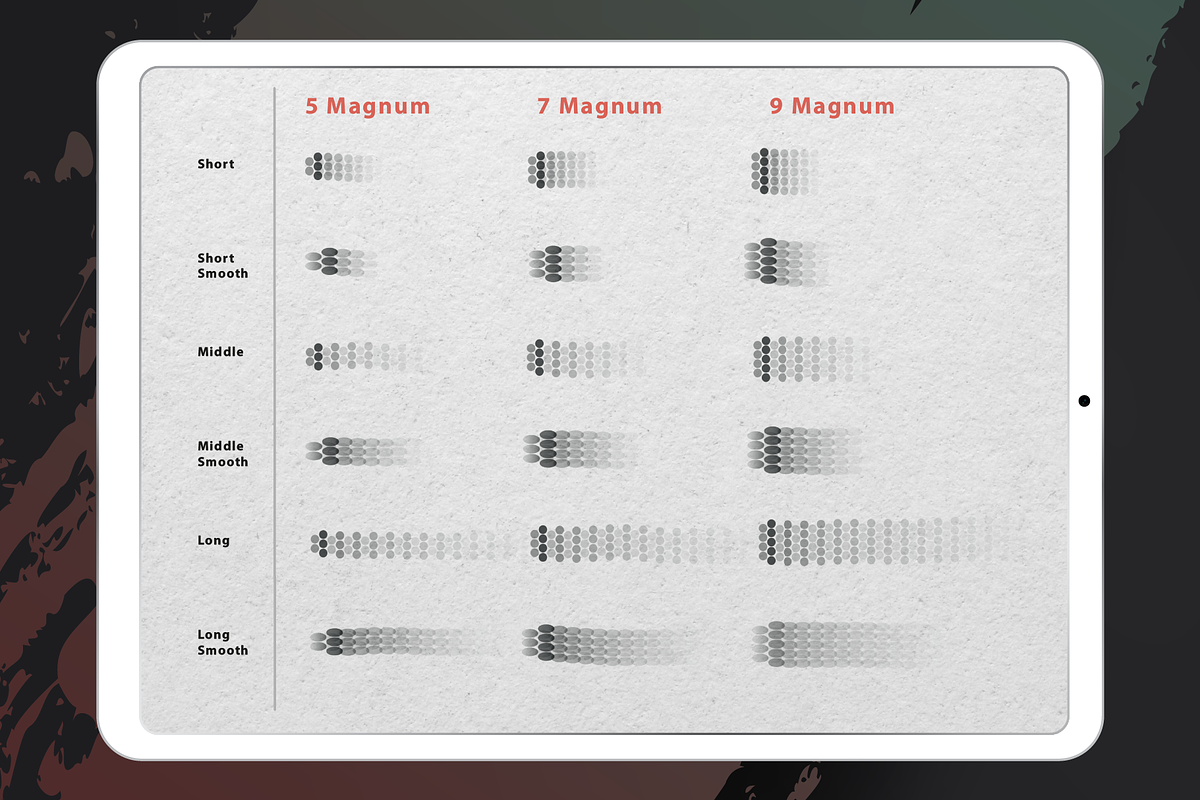Click the Short Smooth row label
Viewport: 1200px width, 800px height.
(x=222, y=266)
